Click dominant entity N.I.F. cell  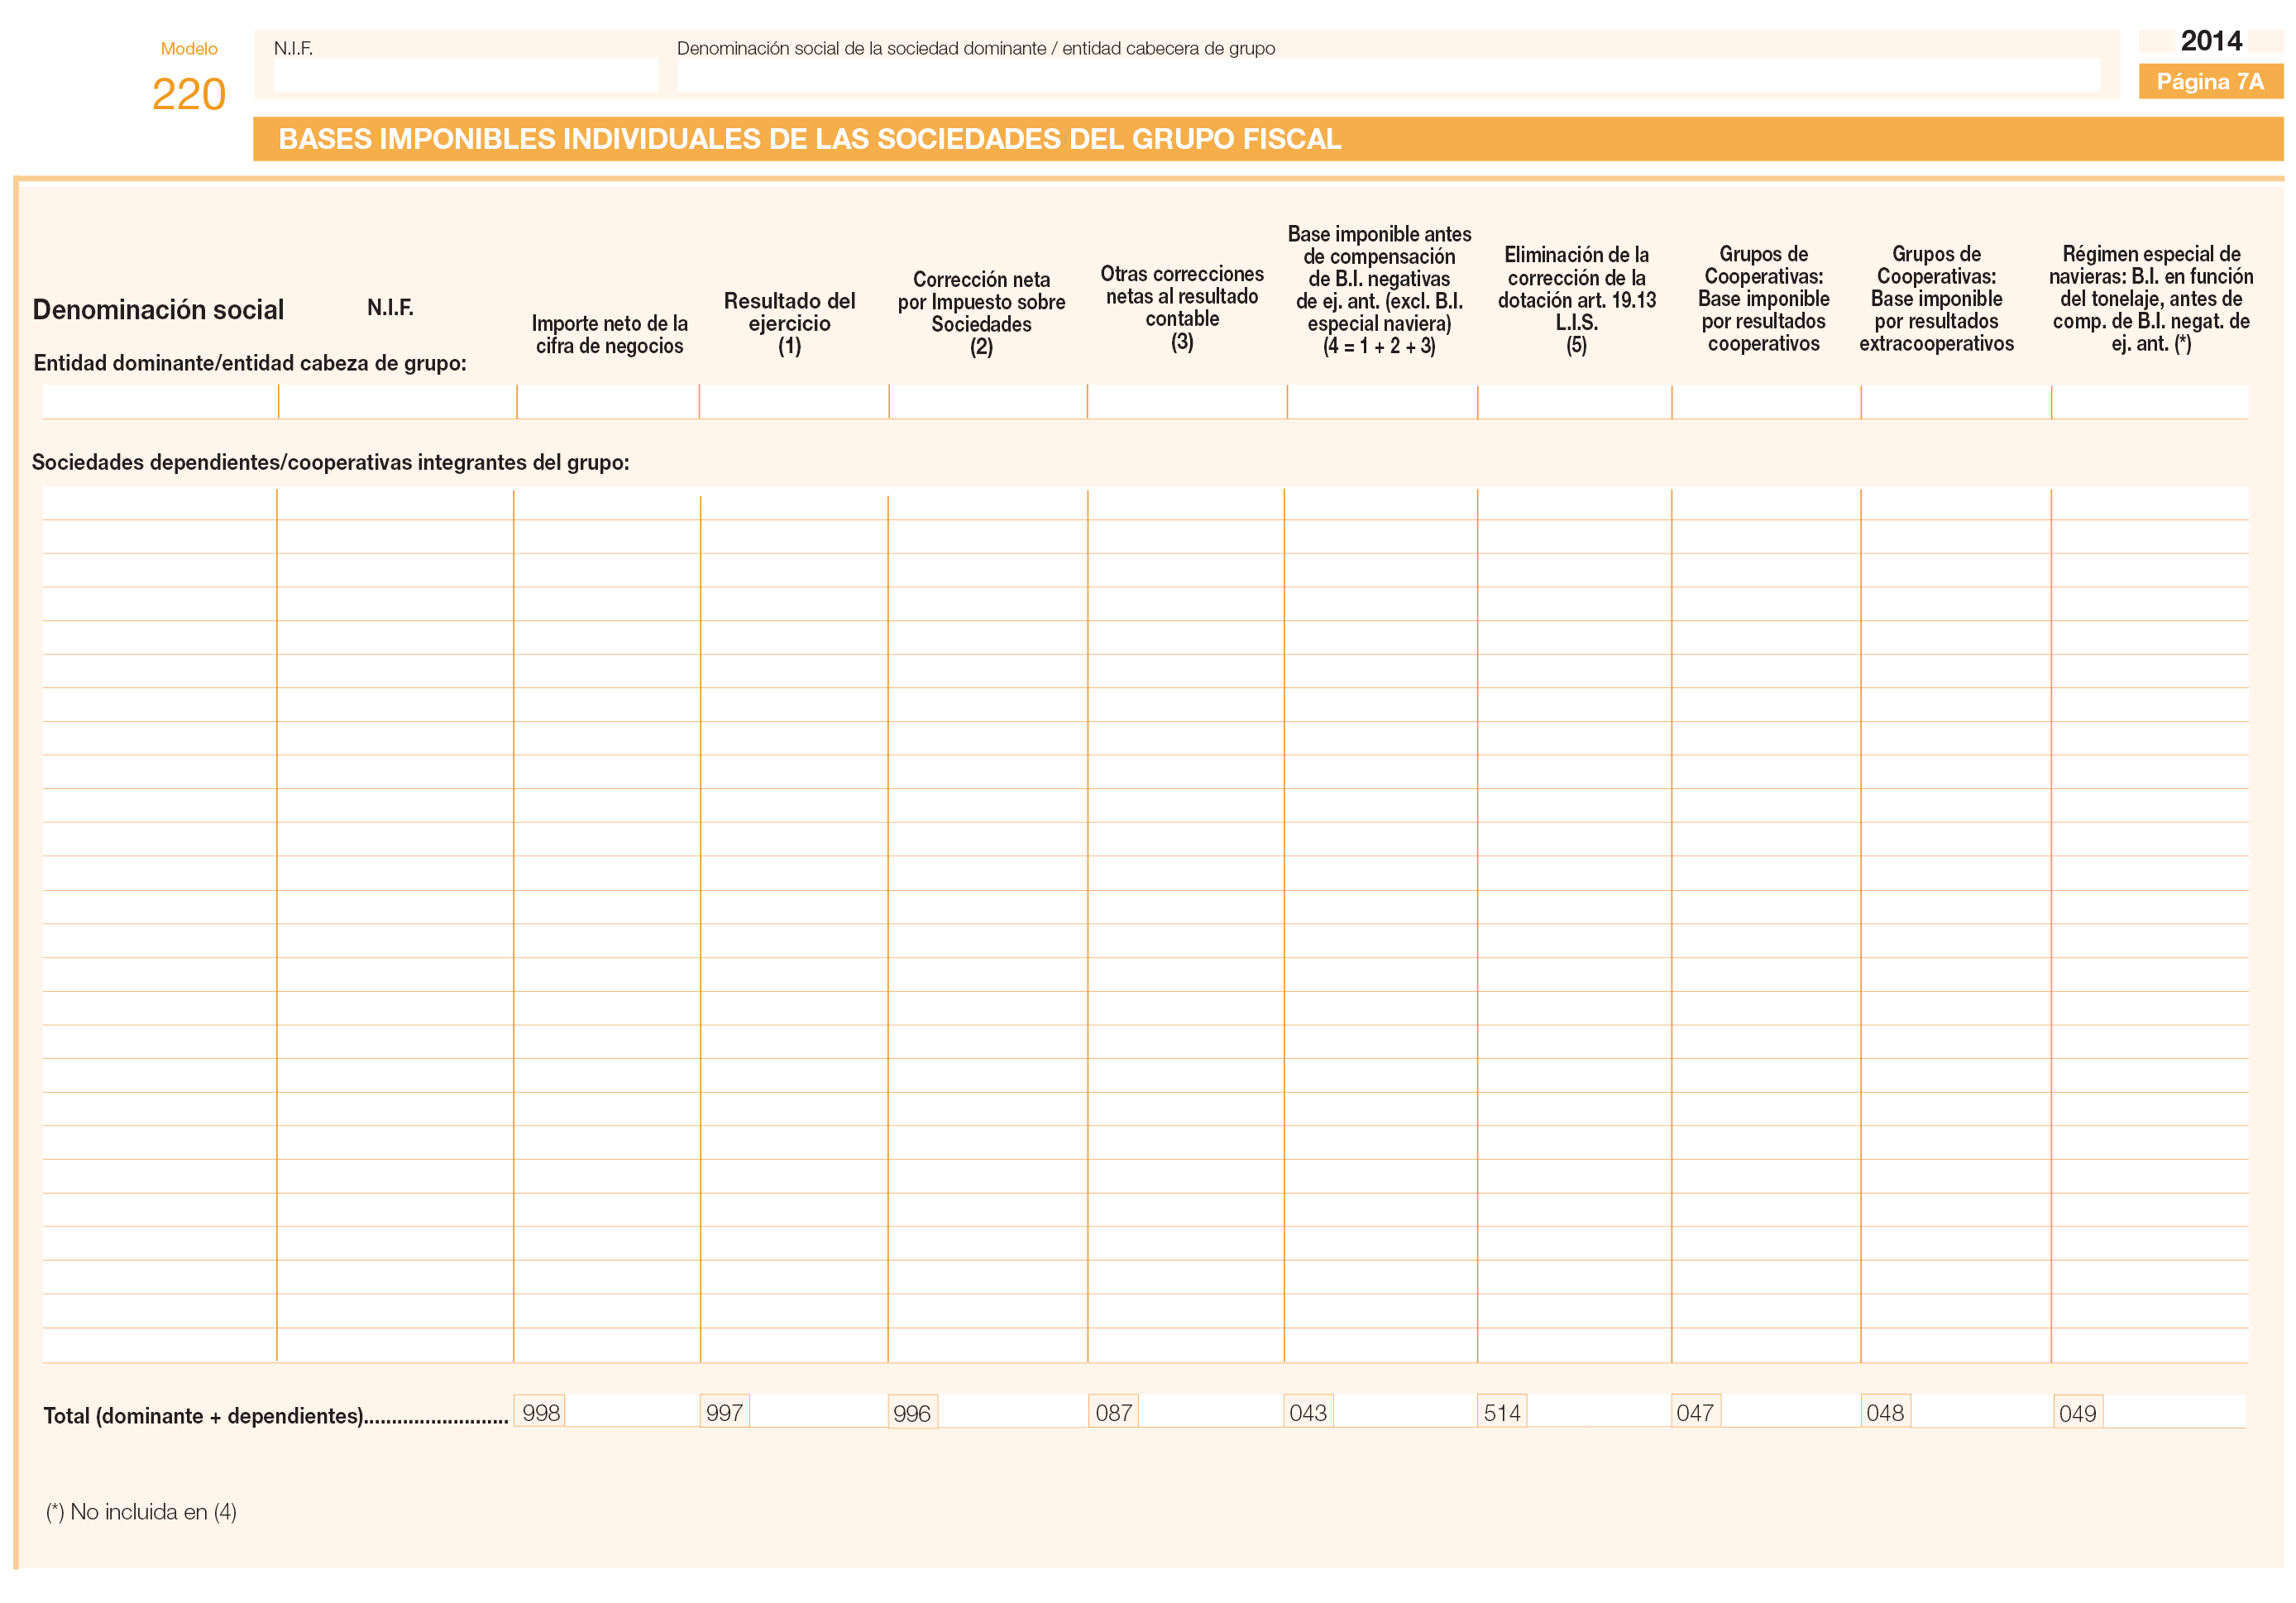pos(397,401)
